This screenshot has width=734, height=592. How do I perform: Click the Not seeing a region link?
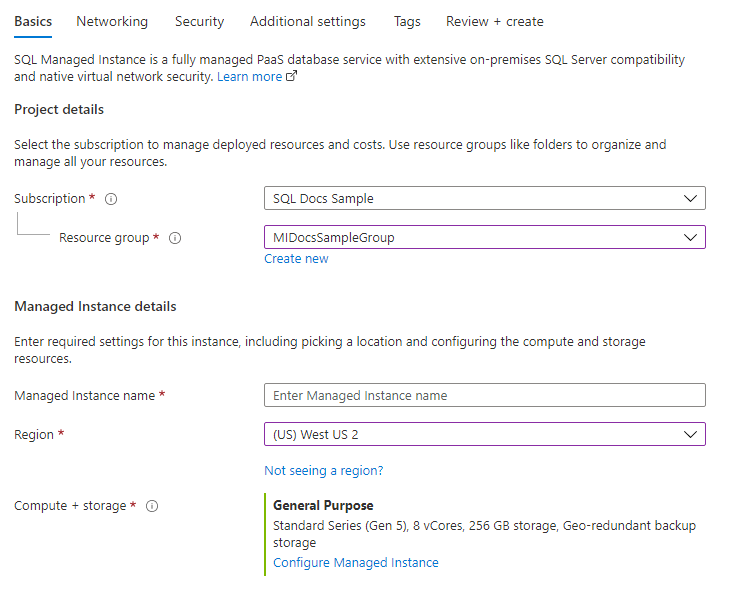click(323, 470)
